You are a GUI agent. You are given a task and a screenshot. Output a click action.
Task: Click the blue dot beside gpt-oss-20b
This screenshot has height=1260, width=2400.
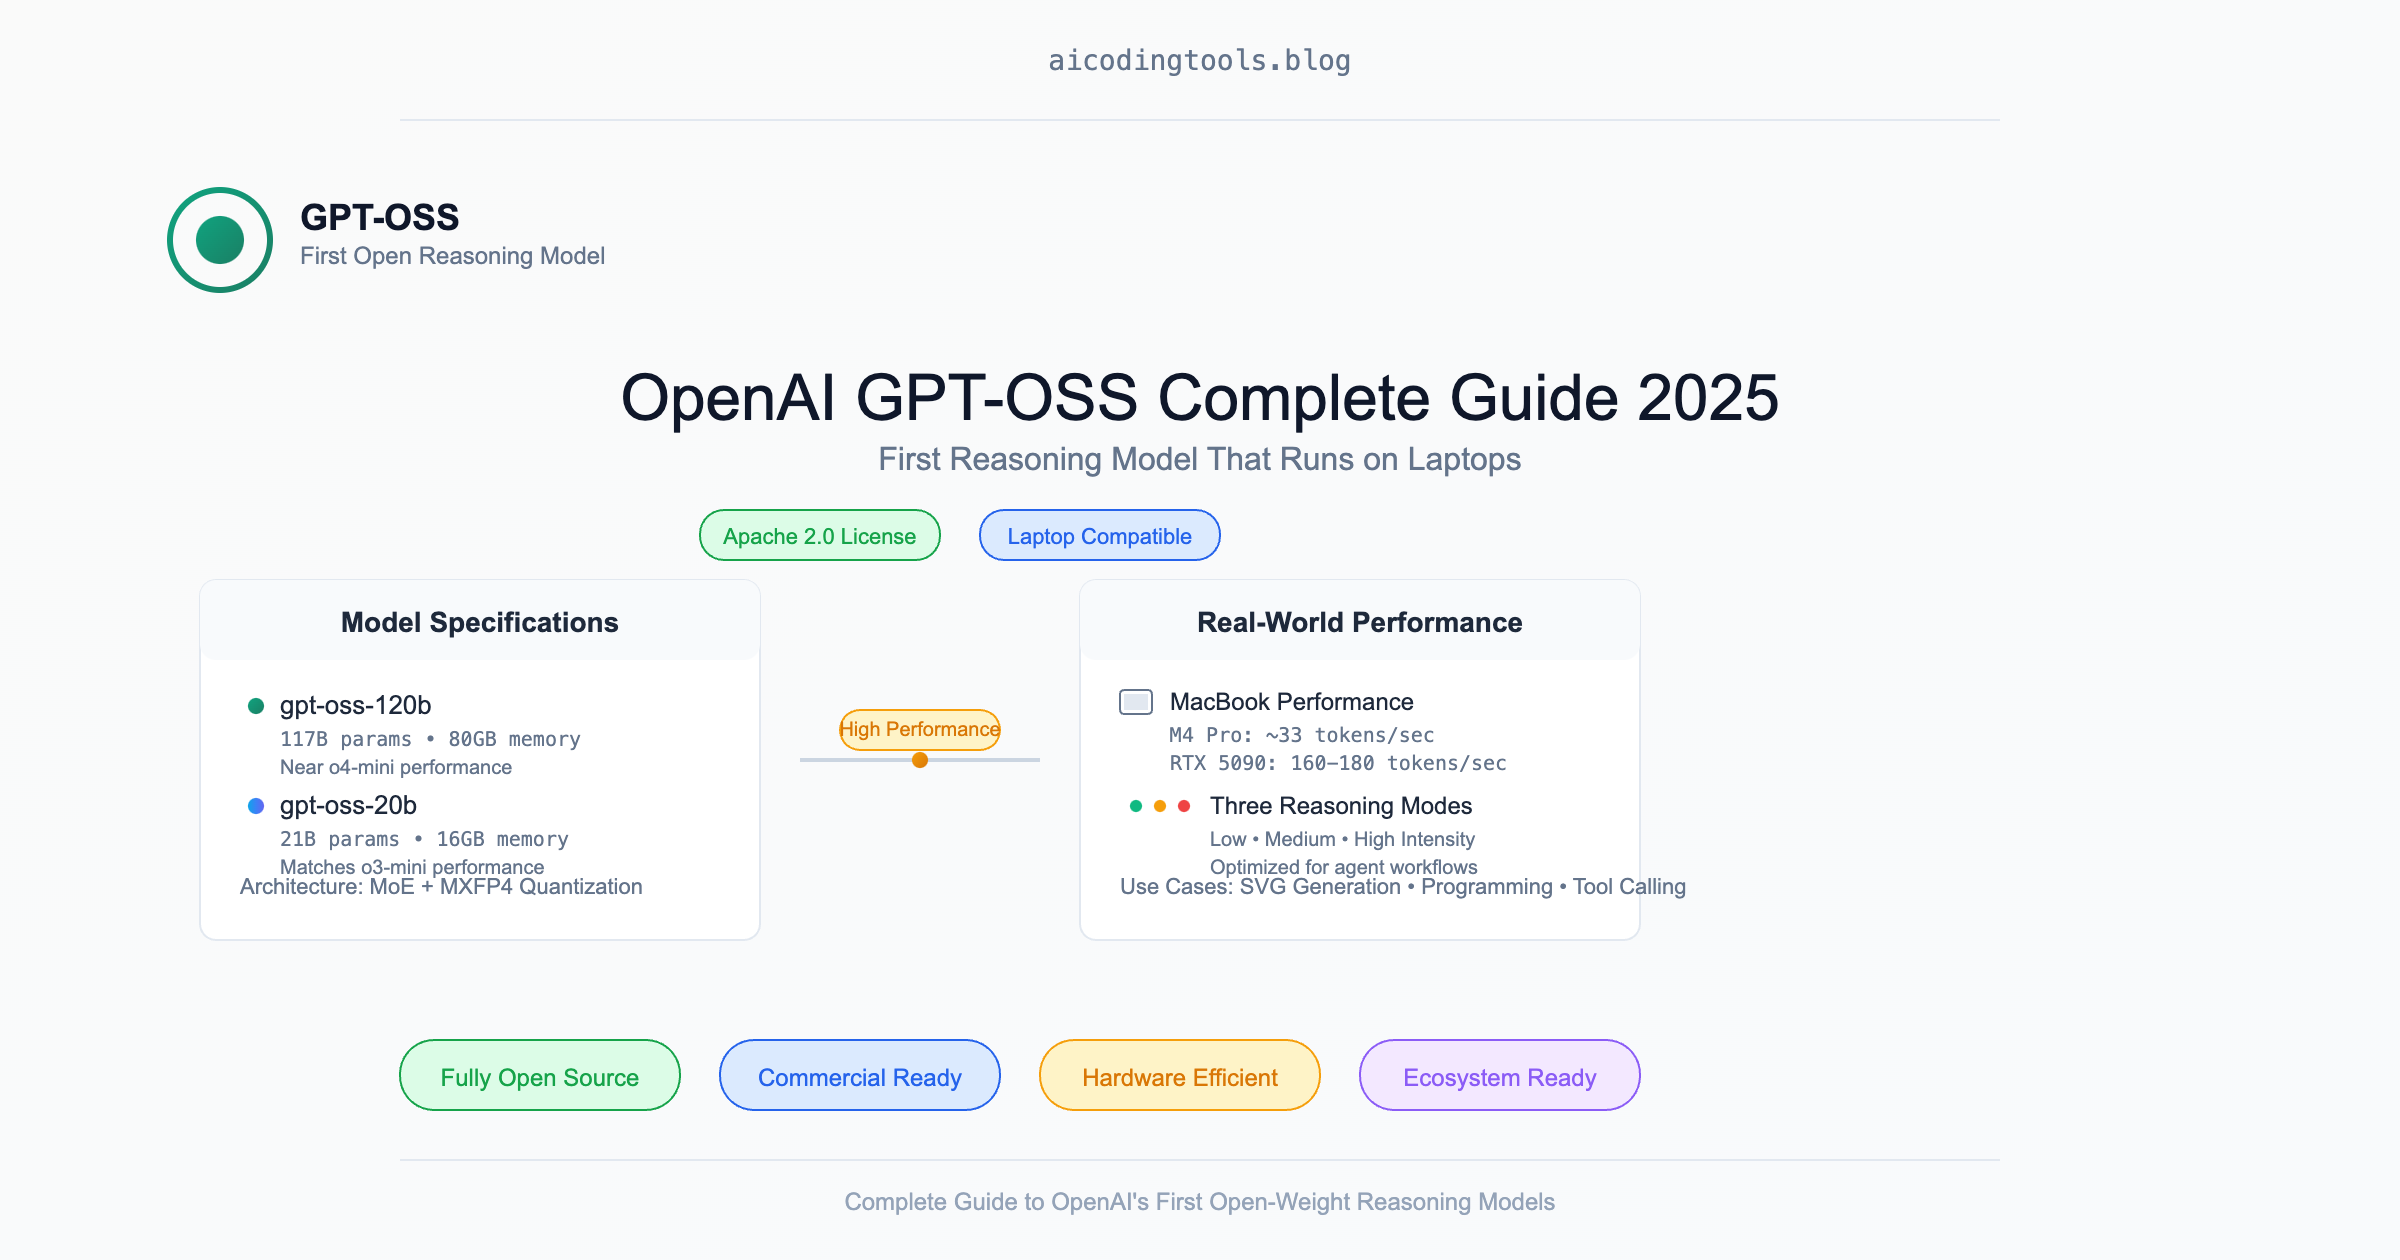256,806
